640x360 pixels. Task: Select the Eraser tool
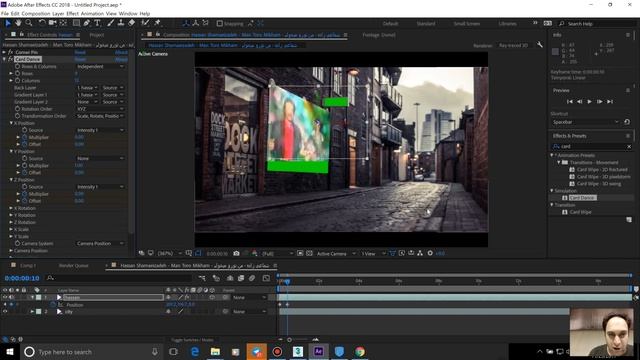point(131,23)
